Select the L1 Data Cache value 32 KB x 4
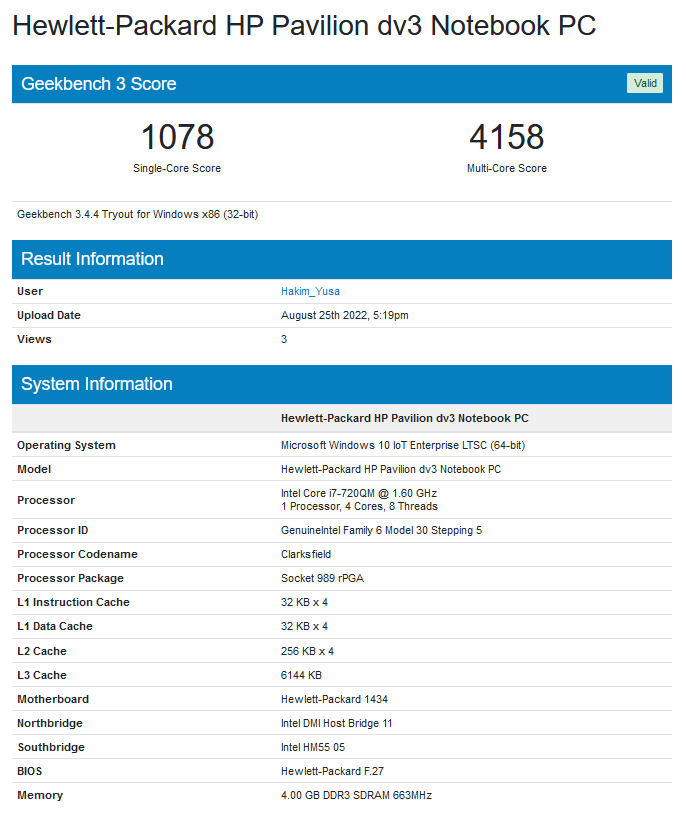Image resolution: width=686 pixels, height=814 pixels. (x=304, y=626)
